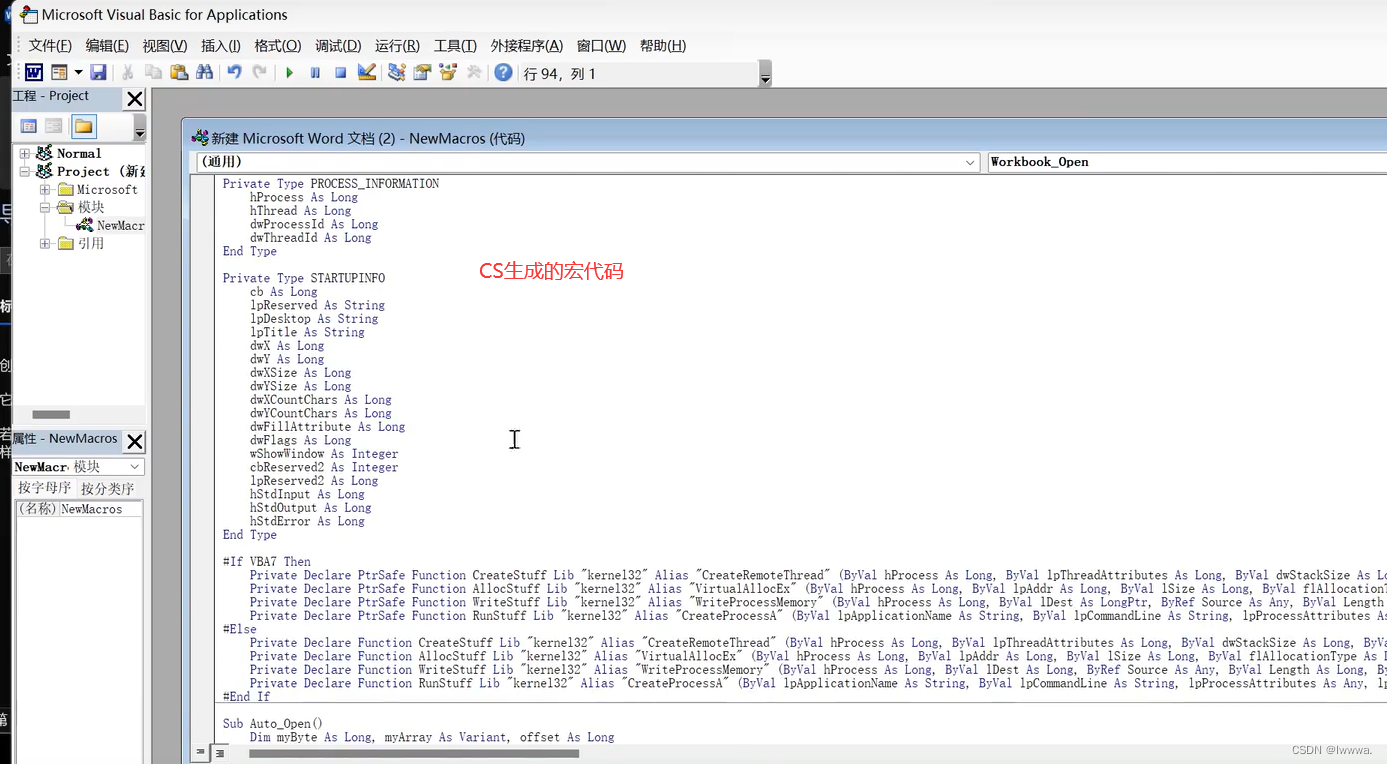
Task: Collapse the Project (新建) node
Action: coord(25,172)
